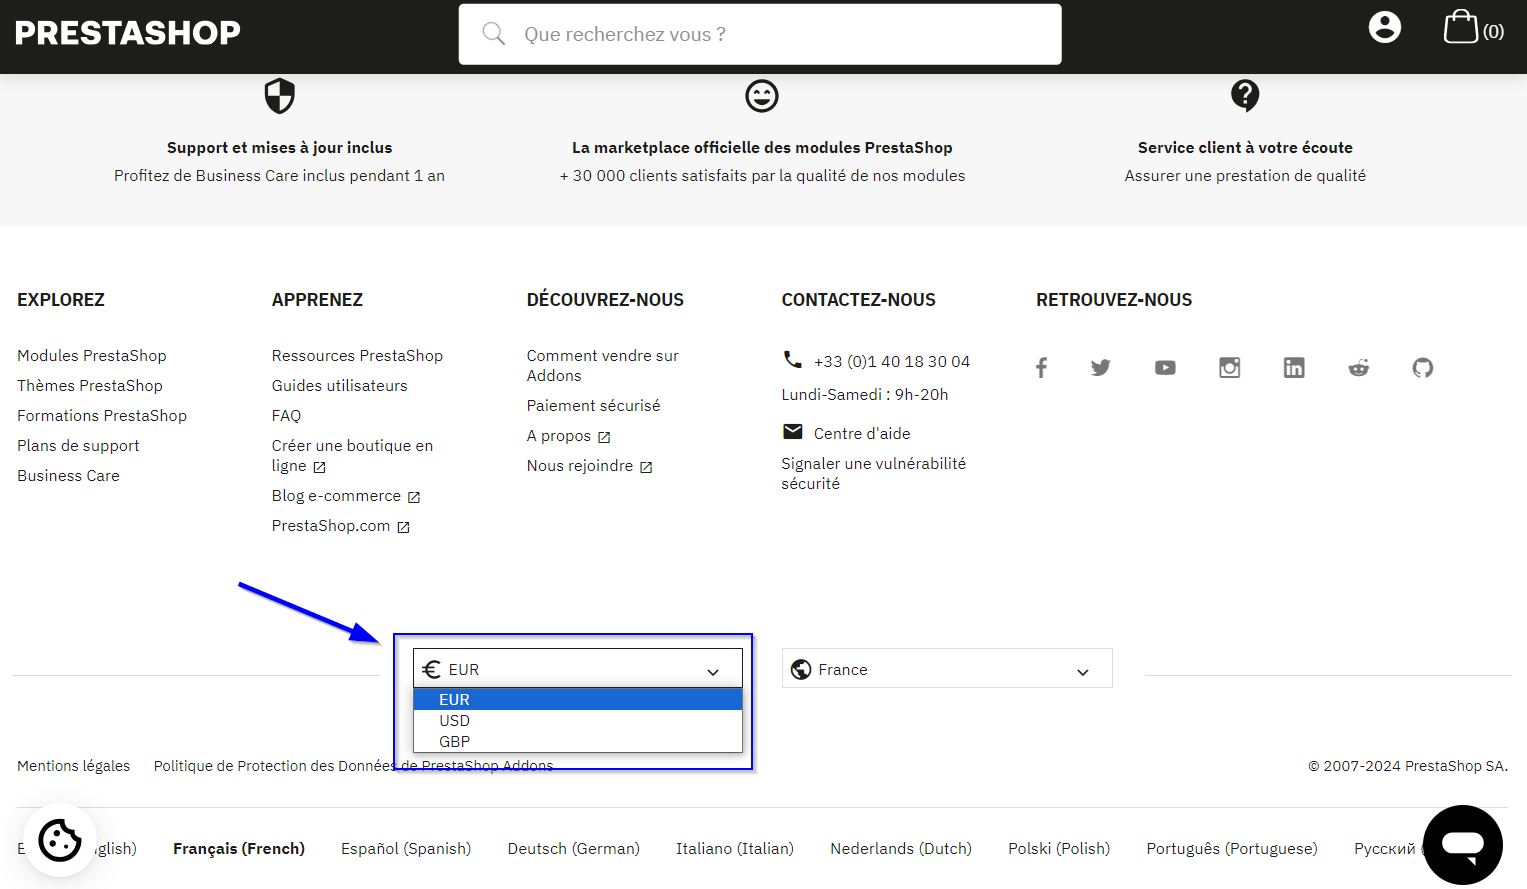Go to Centre d'aide
The height and width of the screenshot is (889, 1527).
coord(861,434)
